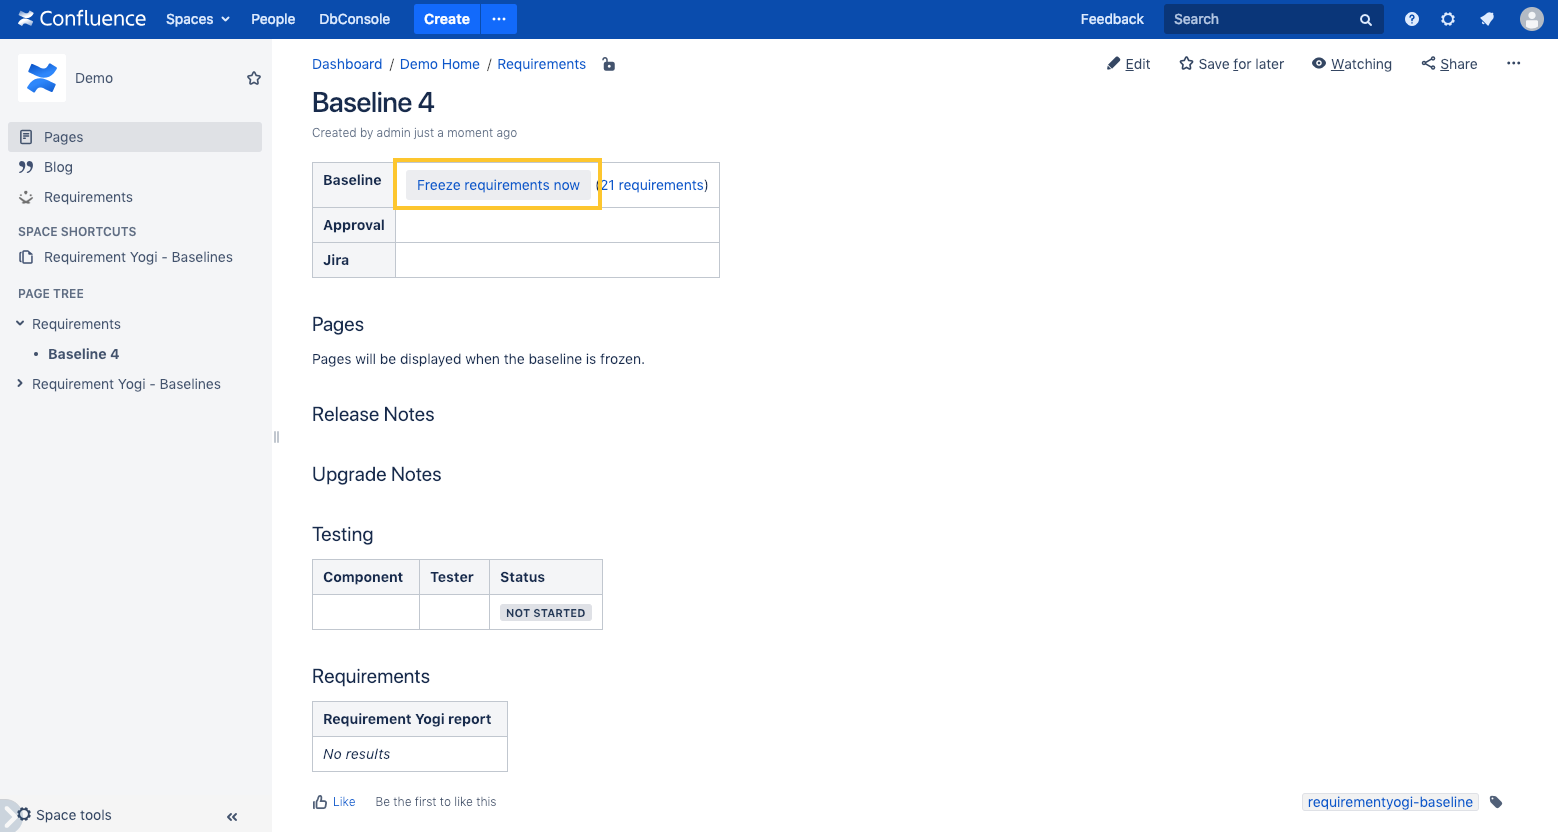The width and height of the screenshot is (1558, 832).
Task: Click the label tag icon near the bottom
Action: [x=1495, y=801]
